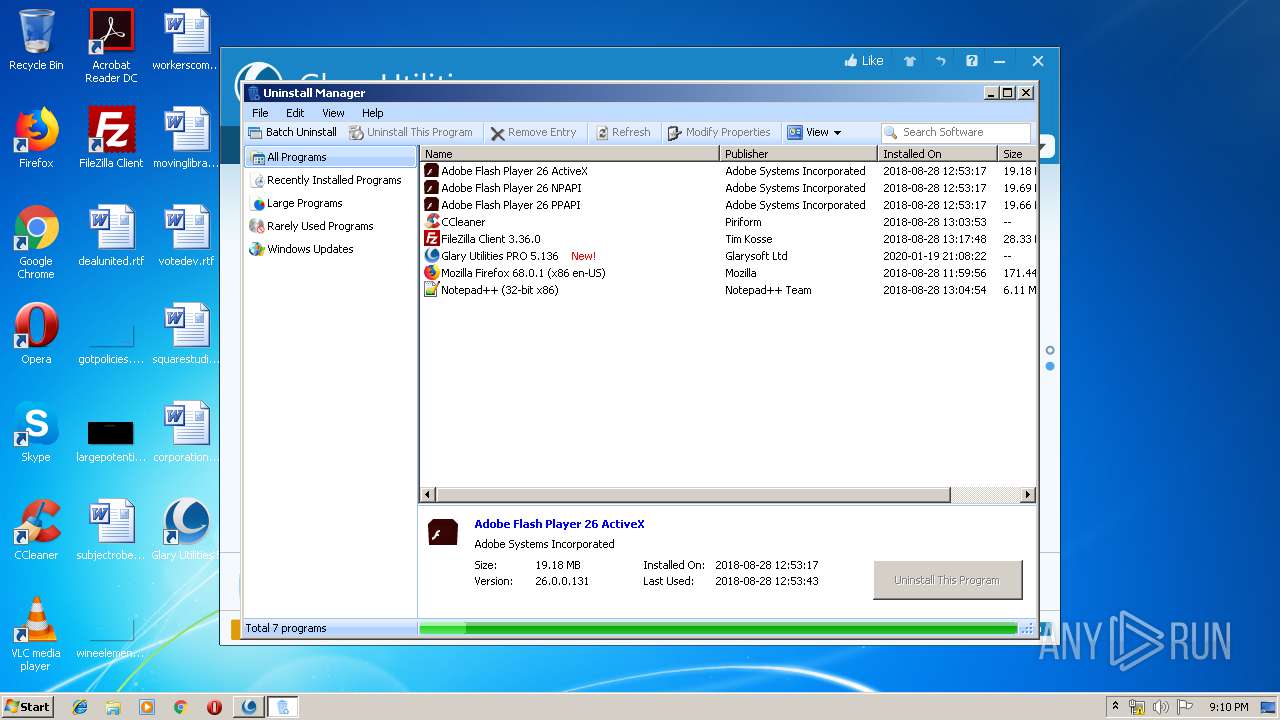Click Chrome icon in taskbar
The width and height of the screenshot is (1280, 720).
180,707
